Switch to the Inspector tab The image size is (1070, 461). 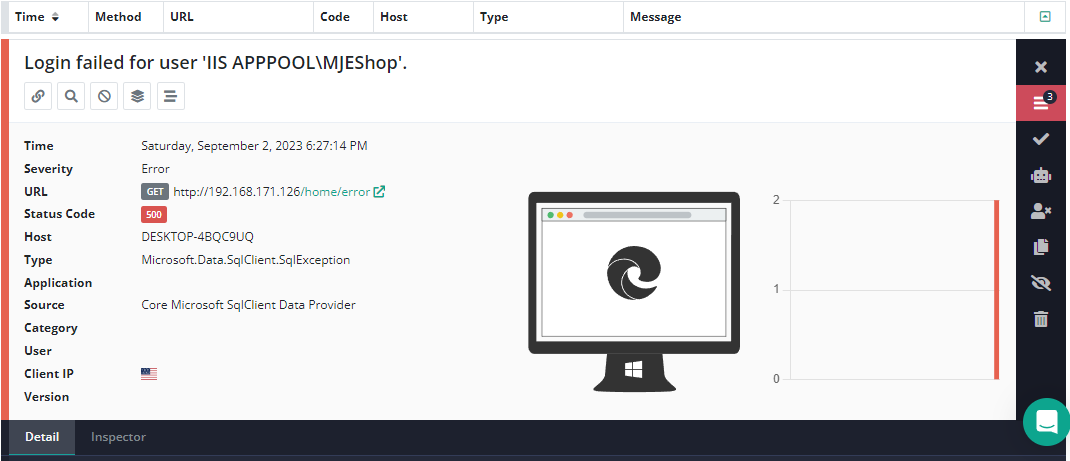click(x=119, y=437)
